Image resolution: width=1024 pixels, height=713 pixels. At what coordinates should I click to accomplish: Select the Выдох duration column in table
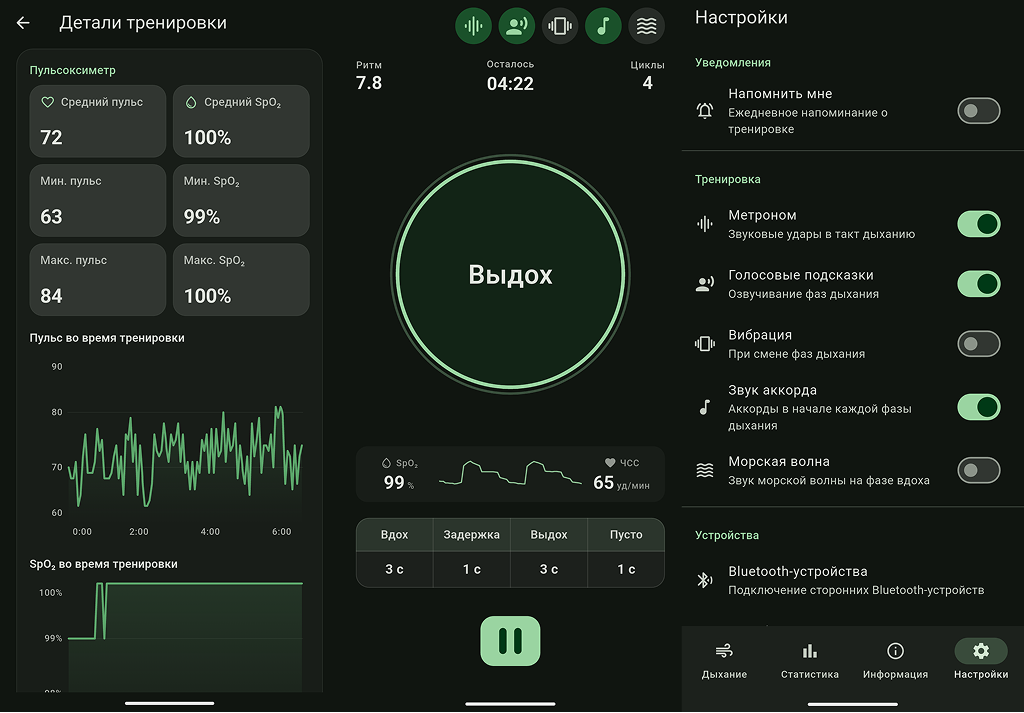[549, 552]
